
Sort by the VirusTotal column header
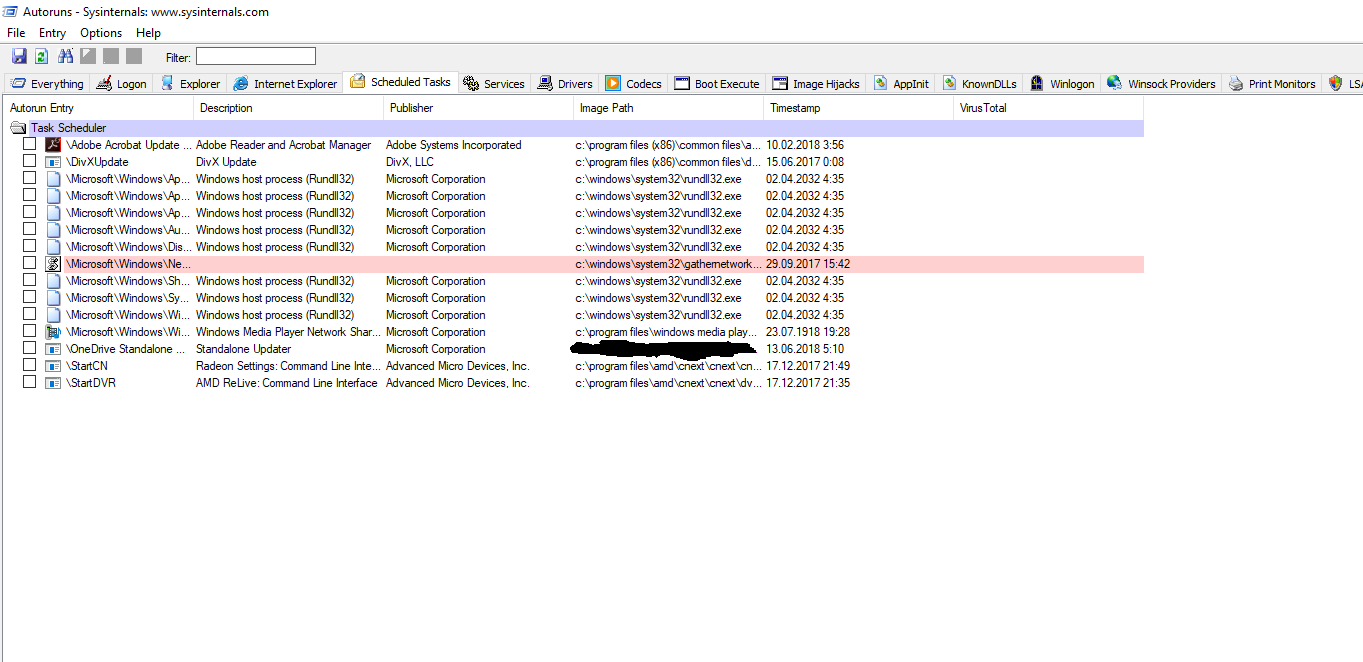pyautogui.click(x=1048, y=108)
